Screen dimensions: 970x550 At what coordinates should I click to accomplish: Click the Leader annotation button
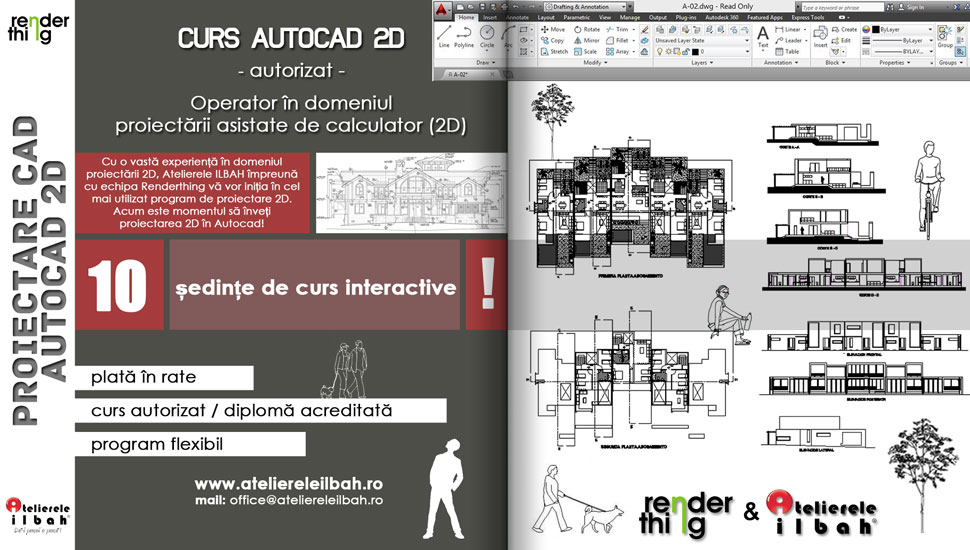click(789, 41)
